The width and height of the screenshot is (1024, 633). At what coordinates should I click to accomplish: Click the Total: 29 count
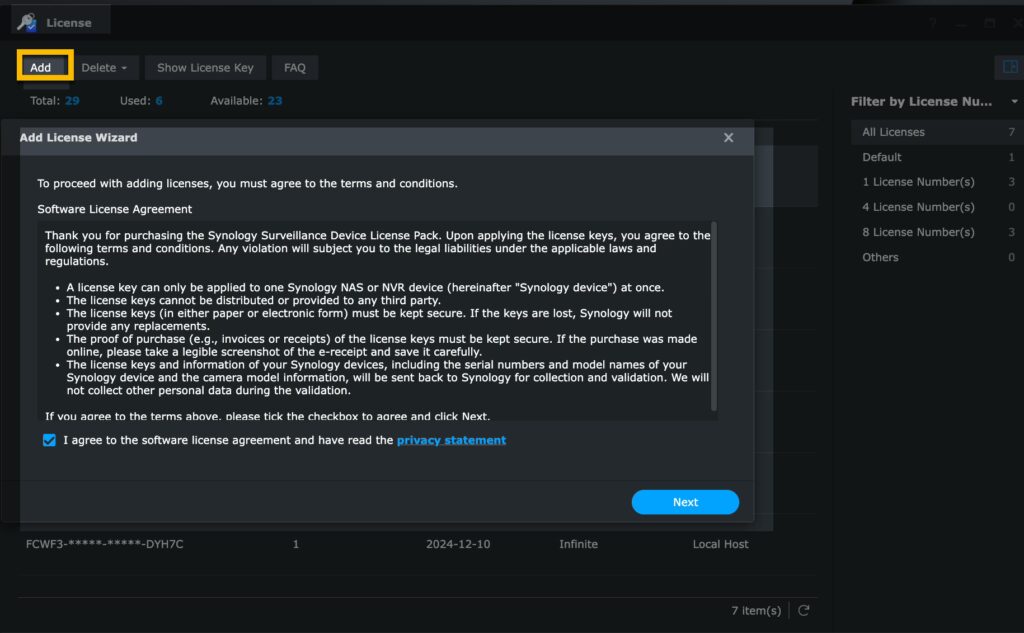pos(55,101)
